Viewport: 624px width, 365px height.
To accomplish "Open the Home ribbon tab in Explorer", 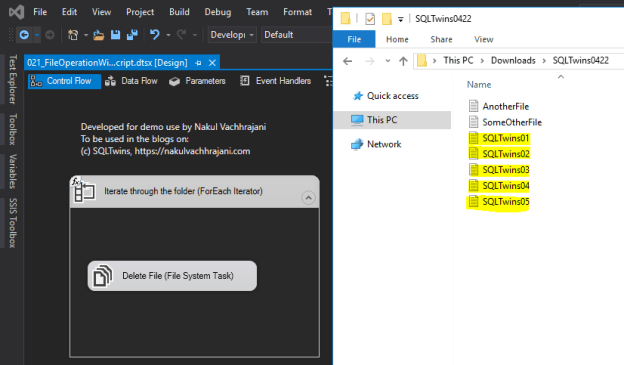I will (x=397, y=39).
